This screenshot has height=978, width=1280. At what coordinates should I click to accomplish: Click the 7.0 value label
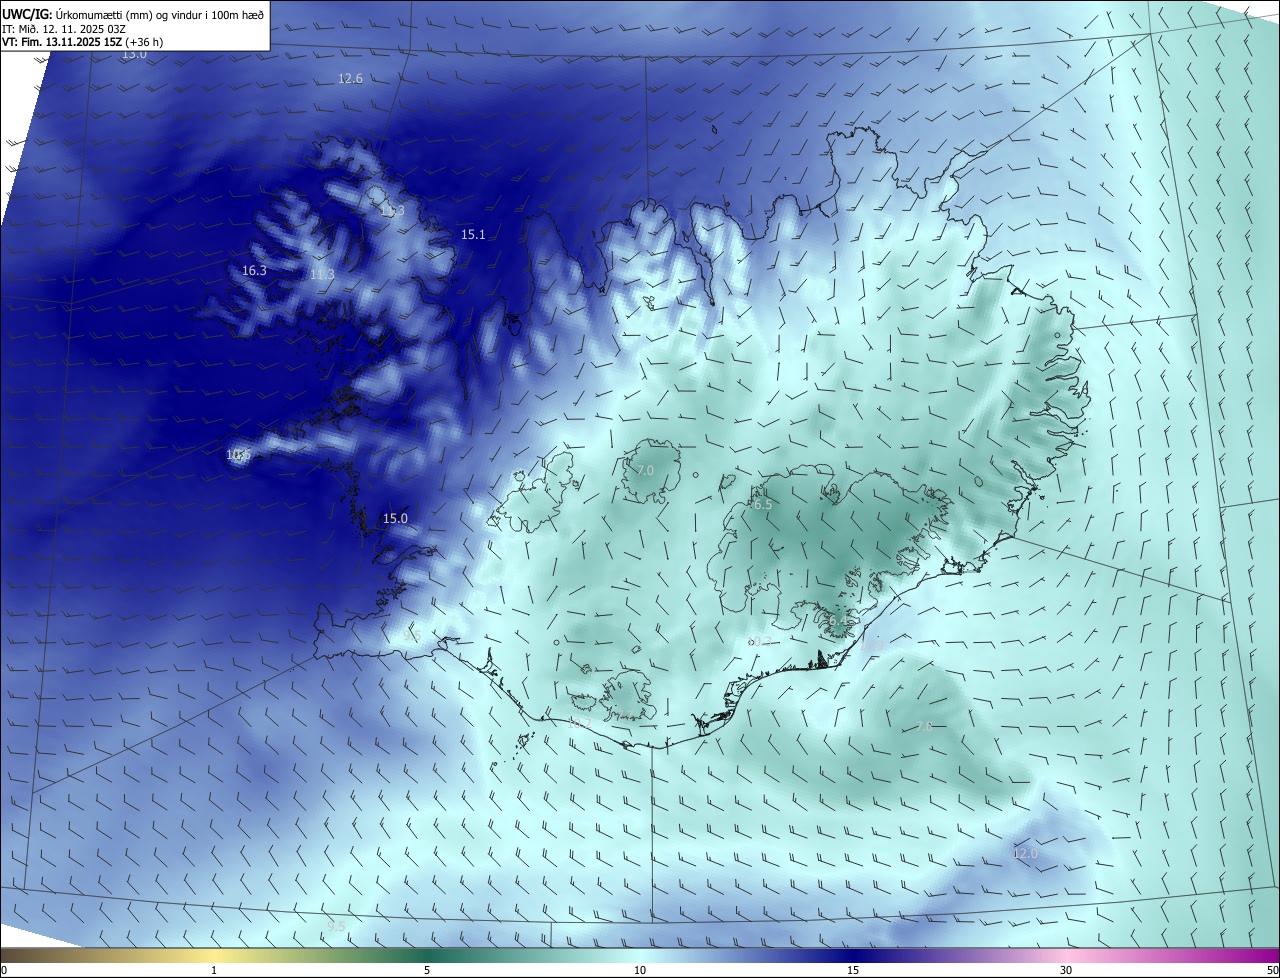[x=645, y=470]
